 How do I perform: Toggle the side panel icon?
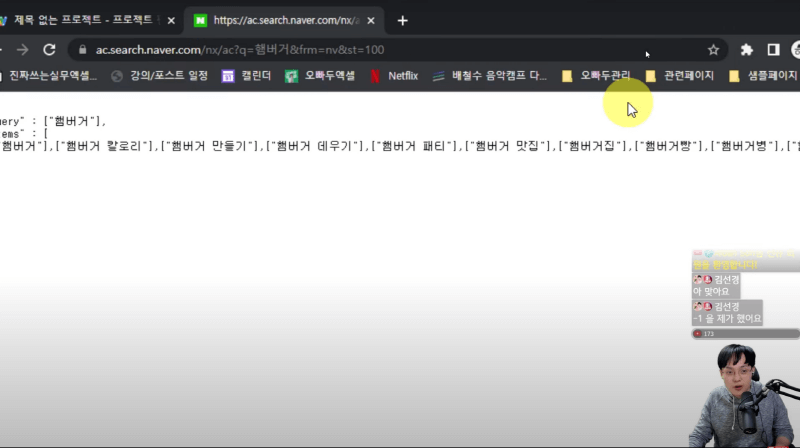pos(773,49)
